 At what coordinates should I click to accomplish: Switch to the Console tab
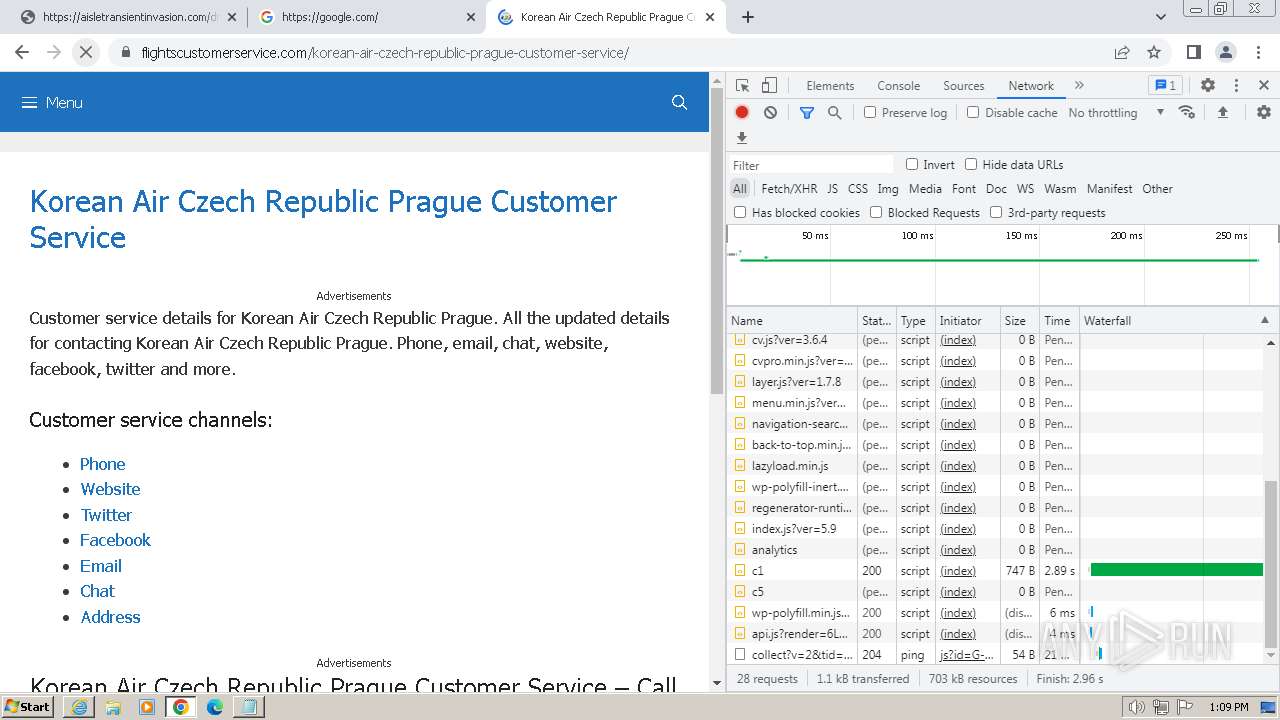(898, 86)
